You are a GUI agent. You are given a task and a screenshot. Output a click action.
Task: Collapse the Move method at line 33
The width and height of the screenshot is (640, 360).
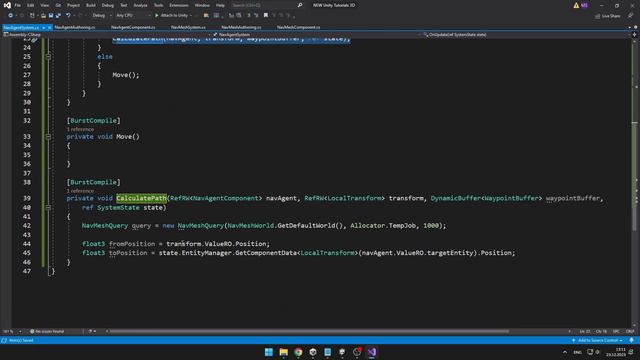[x=48, y=136]
